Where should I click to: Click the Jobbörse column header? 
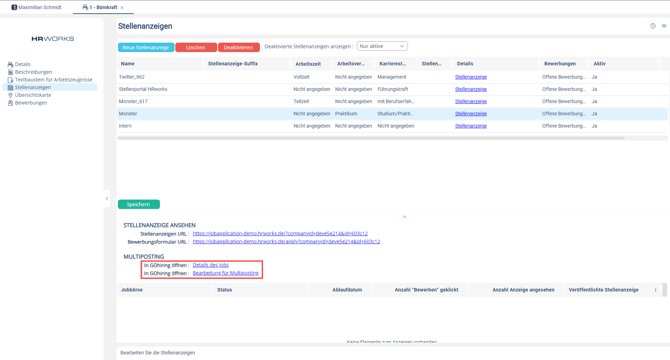point(132,290)
